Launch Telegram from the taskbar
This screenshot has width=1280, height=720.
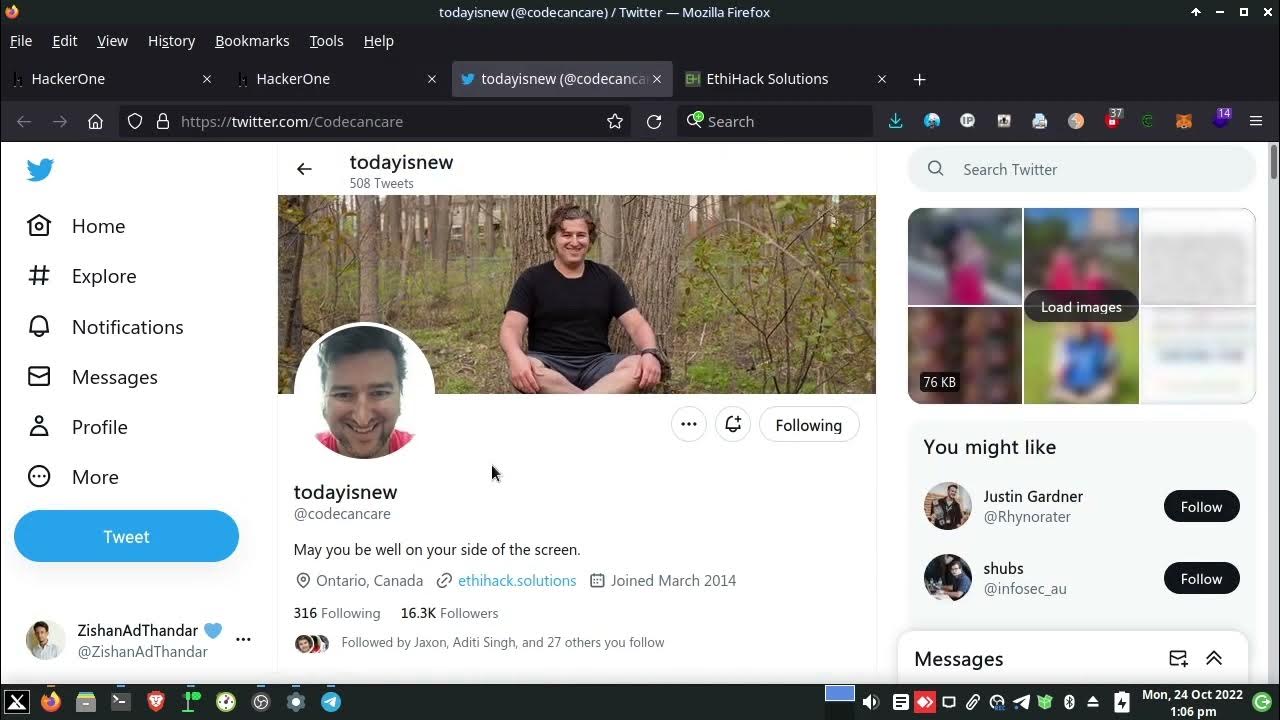pos(331,702)
